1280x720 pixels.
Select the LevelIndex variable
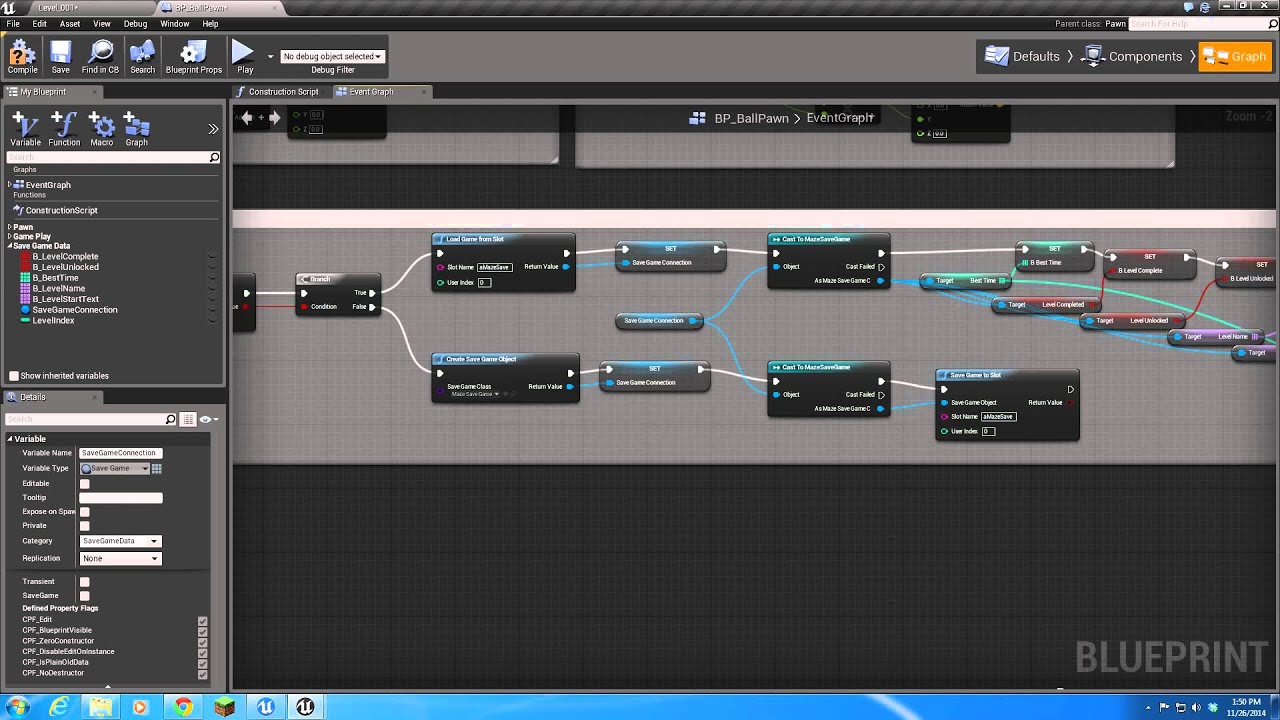[x=53, y=320]
